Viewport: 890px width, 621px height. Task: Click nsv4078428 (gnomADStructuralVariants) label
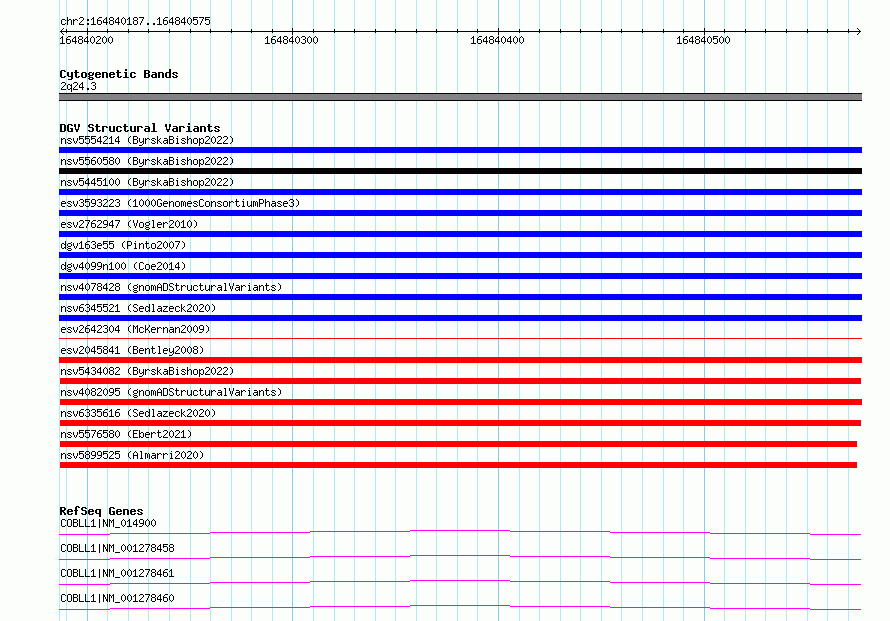click(x=171, y=287)
